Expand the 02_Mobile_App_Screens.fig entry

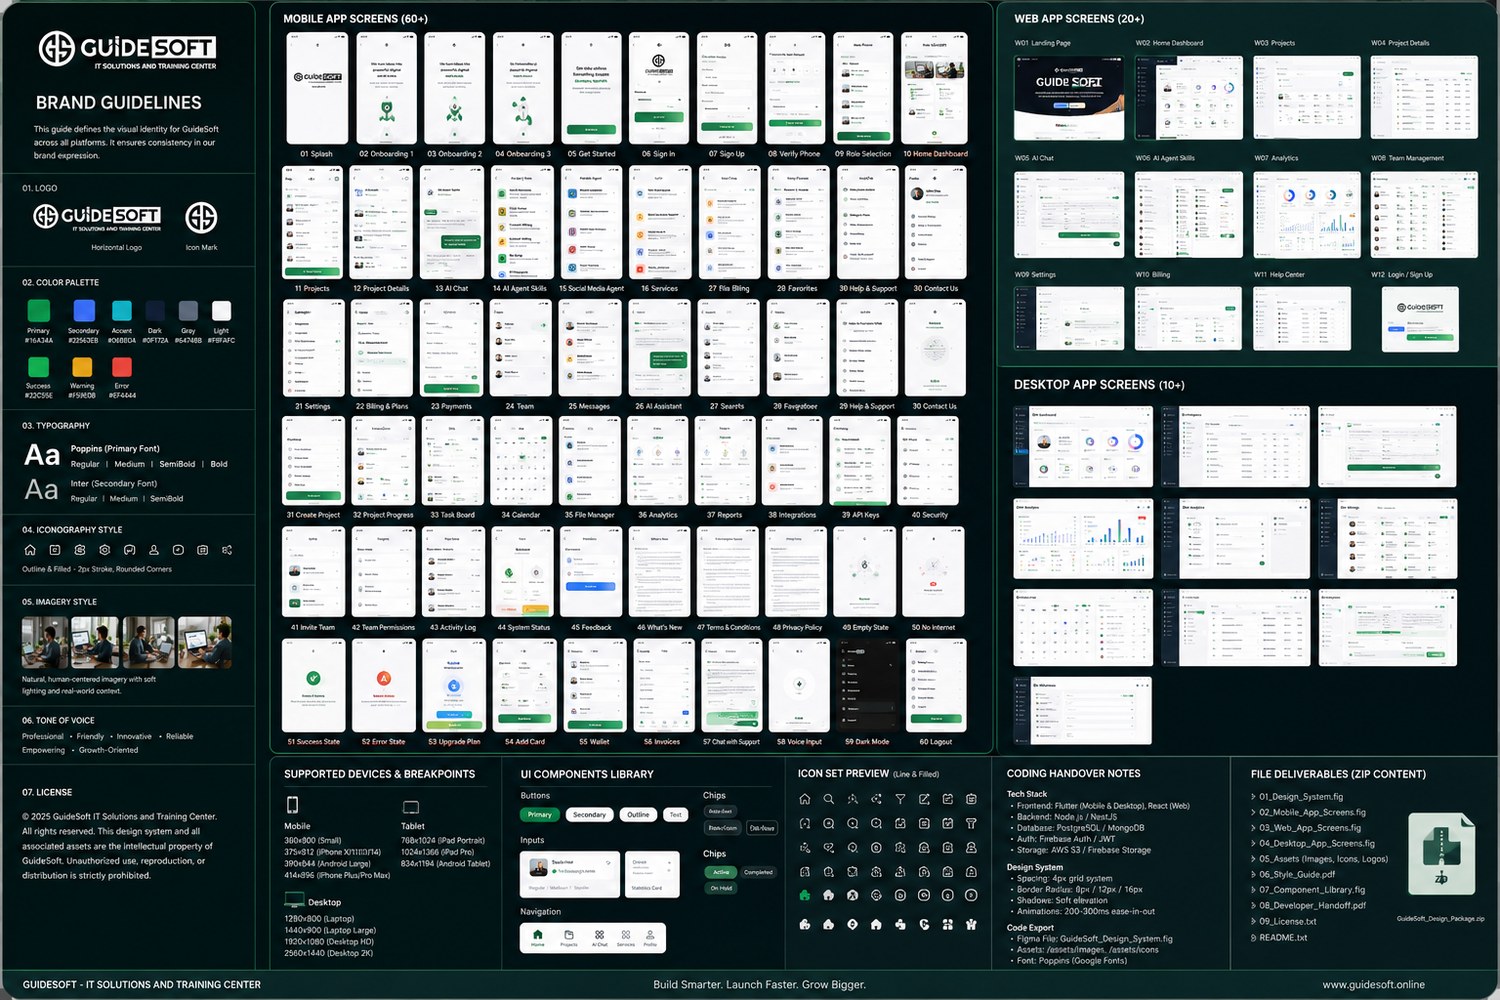tap(1253, 812)
